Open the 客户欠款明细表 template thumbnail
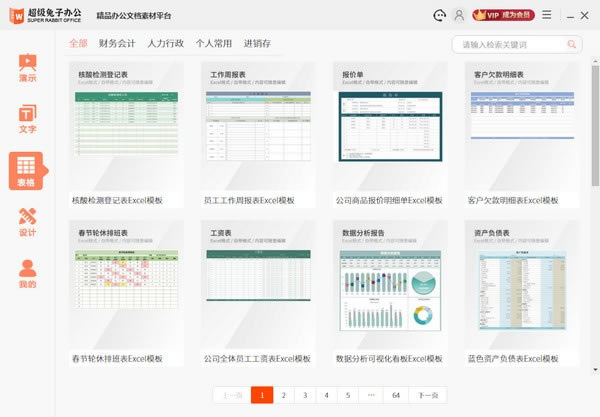This screenshot has width=600, height=417. click(x=522, y=127)
